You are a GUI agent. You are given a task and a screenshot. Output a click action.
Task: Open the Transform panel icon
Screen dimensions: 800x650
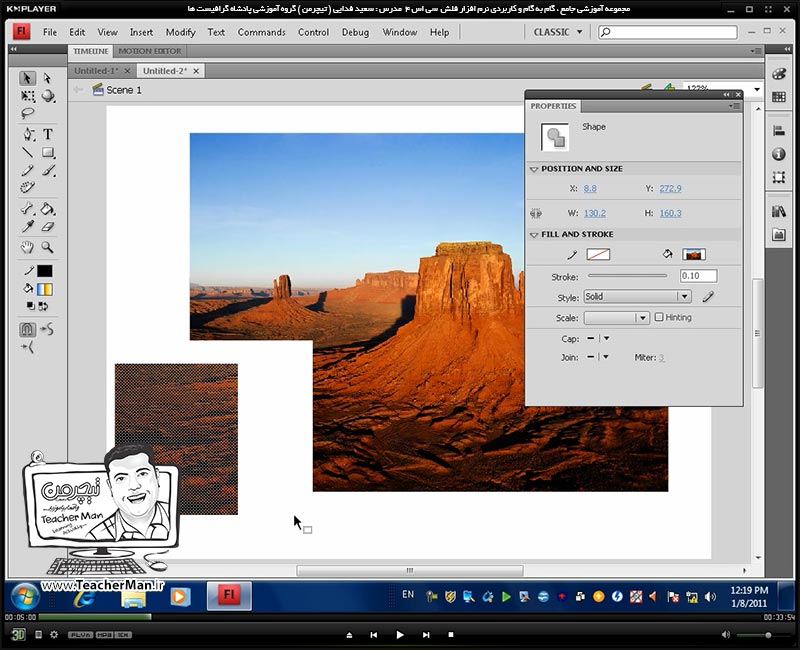779,177
